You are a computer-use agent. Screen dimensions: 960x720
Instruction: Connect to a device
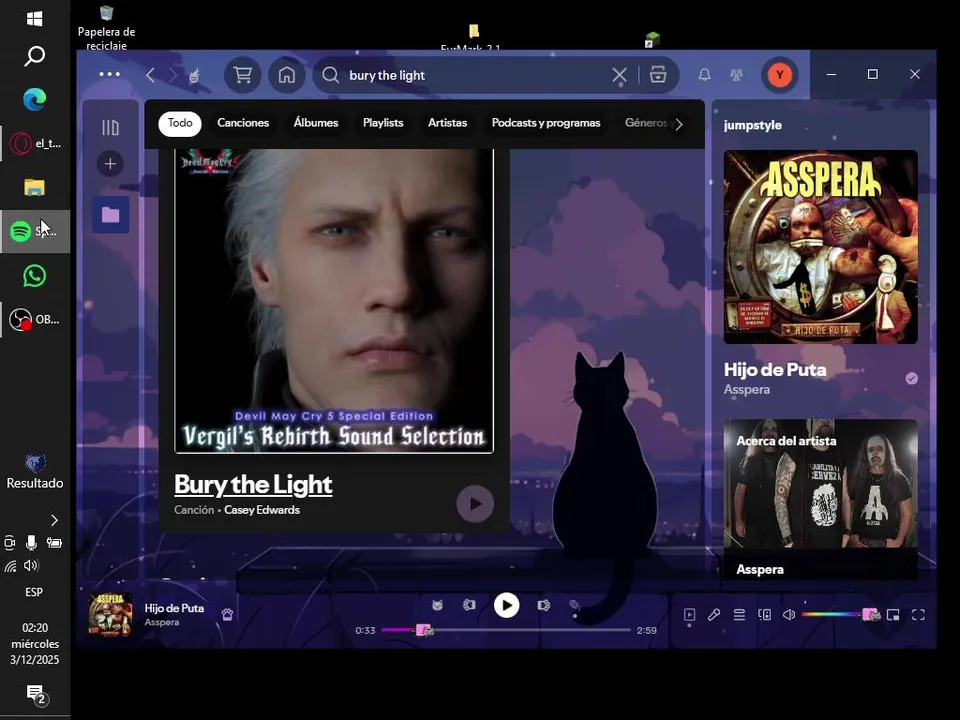[x=764, y=615]
